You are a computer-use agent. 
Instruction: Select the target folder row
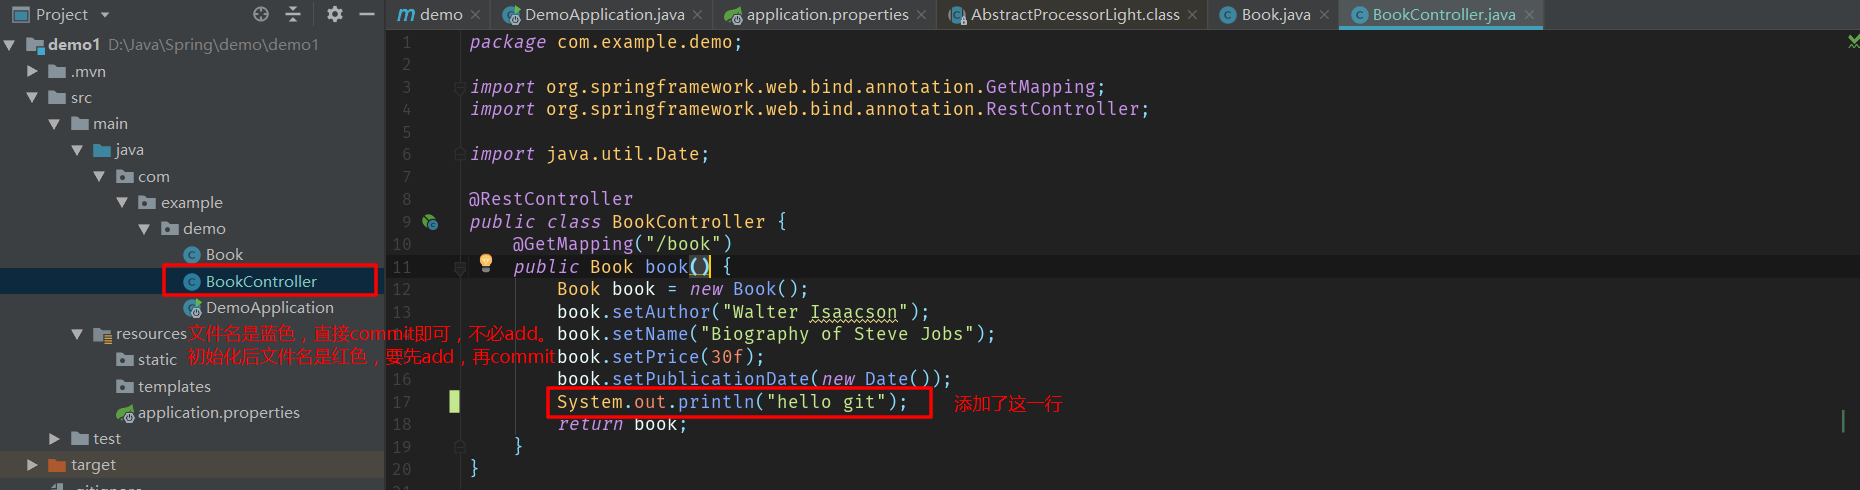[192, 465]
